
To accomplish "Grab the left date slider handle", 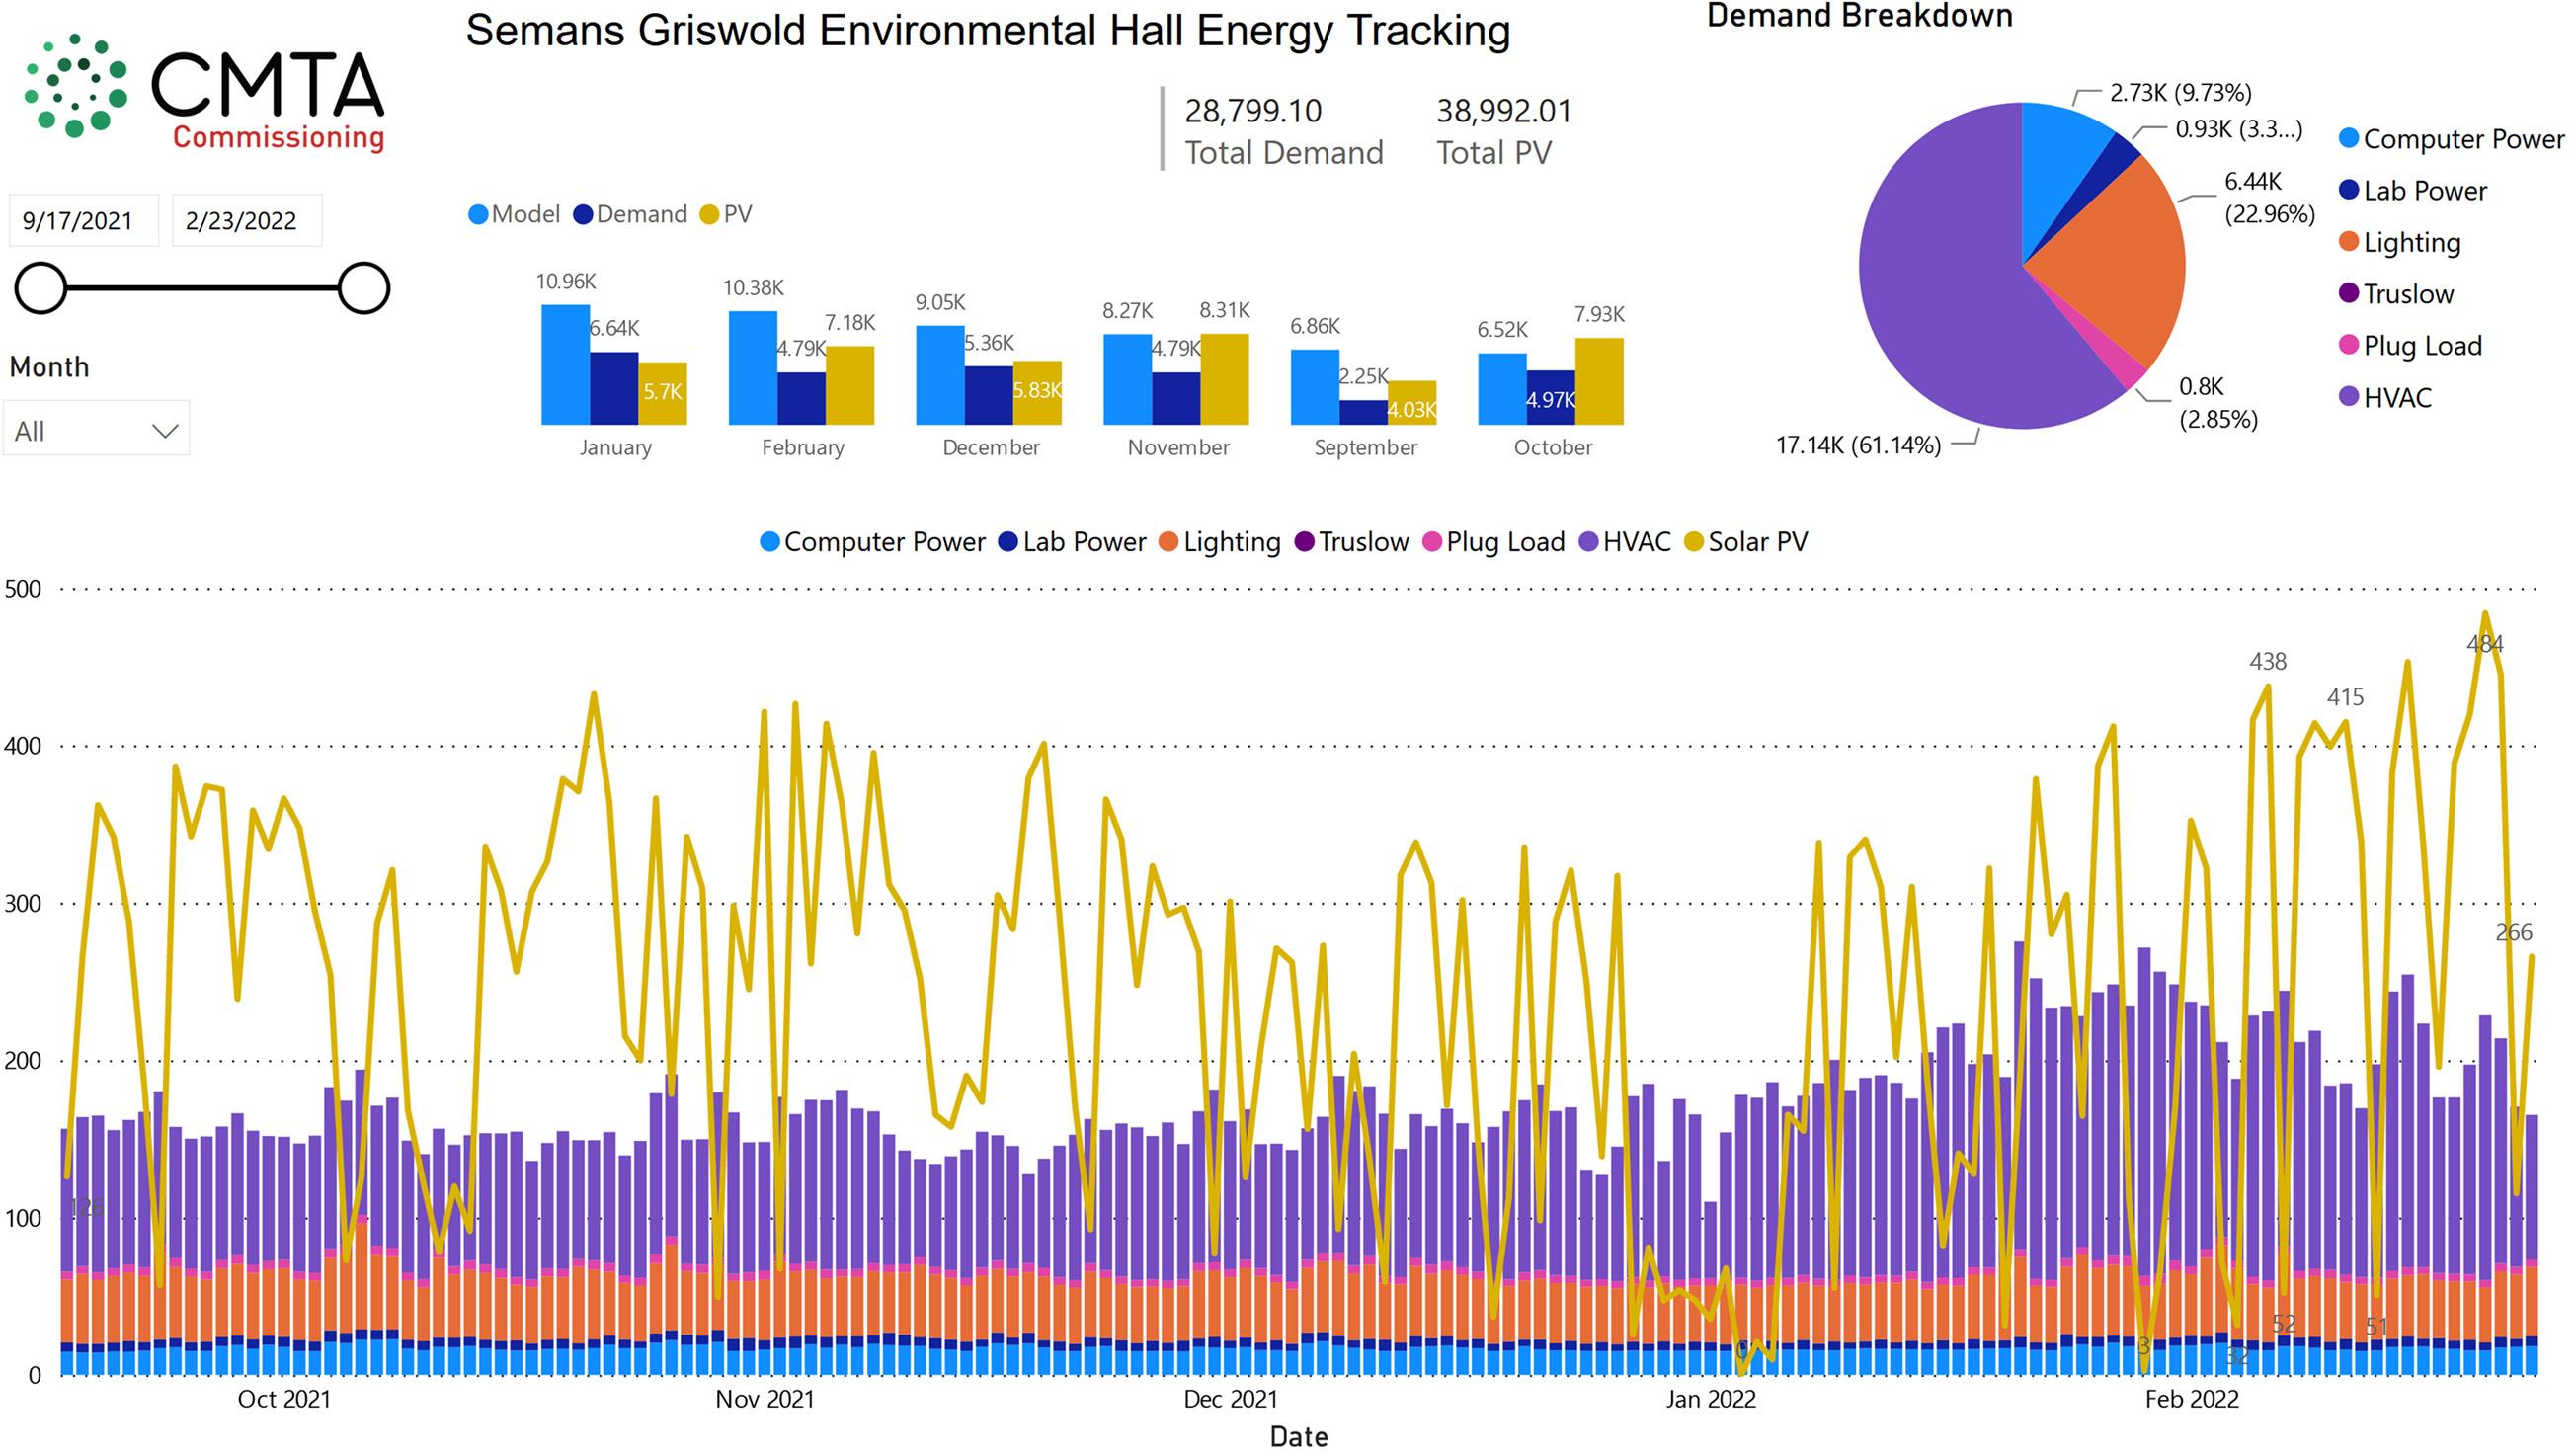I will tap(41, 288).
